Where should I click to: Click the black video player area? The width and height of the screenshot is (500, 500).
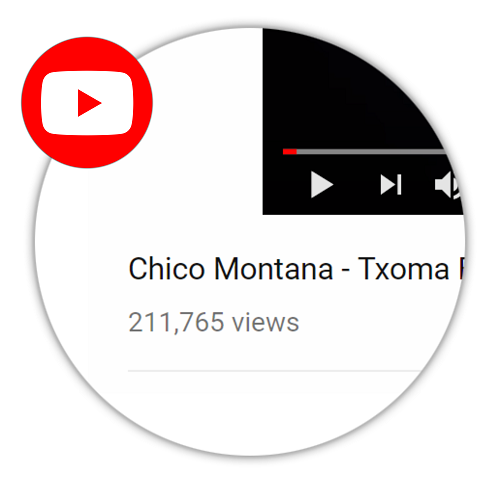pos(353,90)
